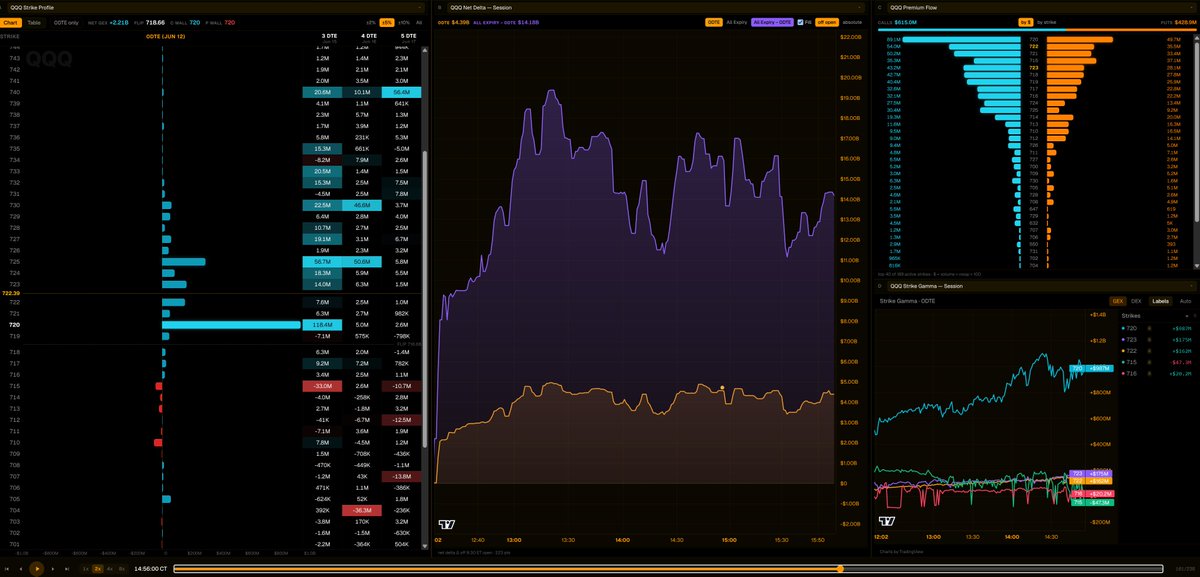Viewport: 1200px width, 577px height.
Task: Skip to the start of the replay
Action: [x=7, y=569]
